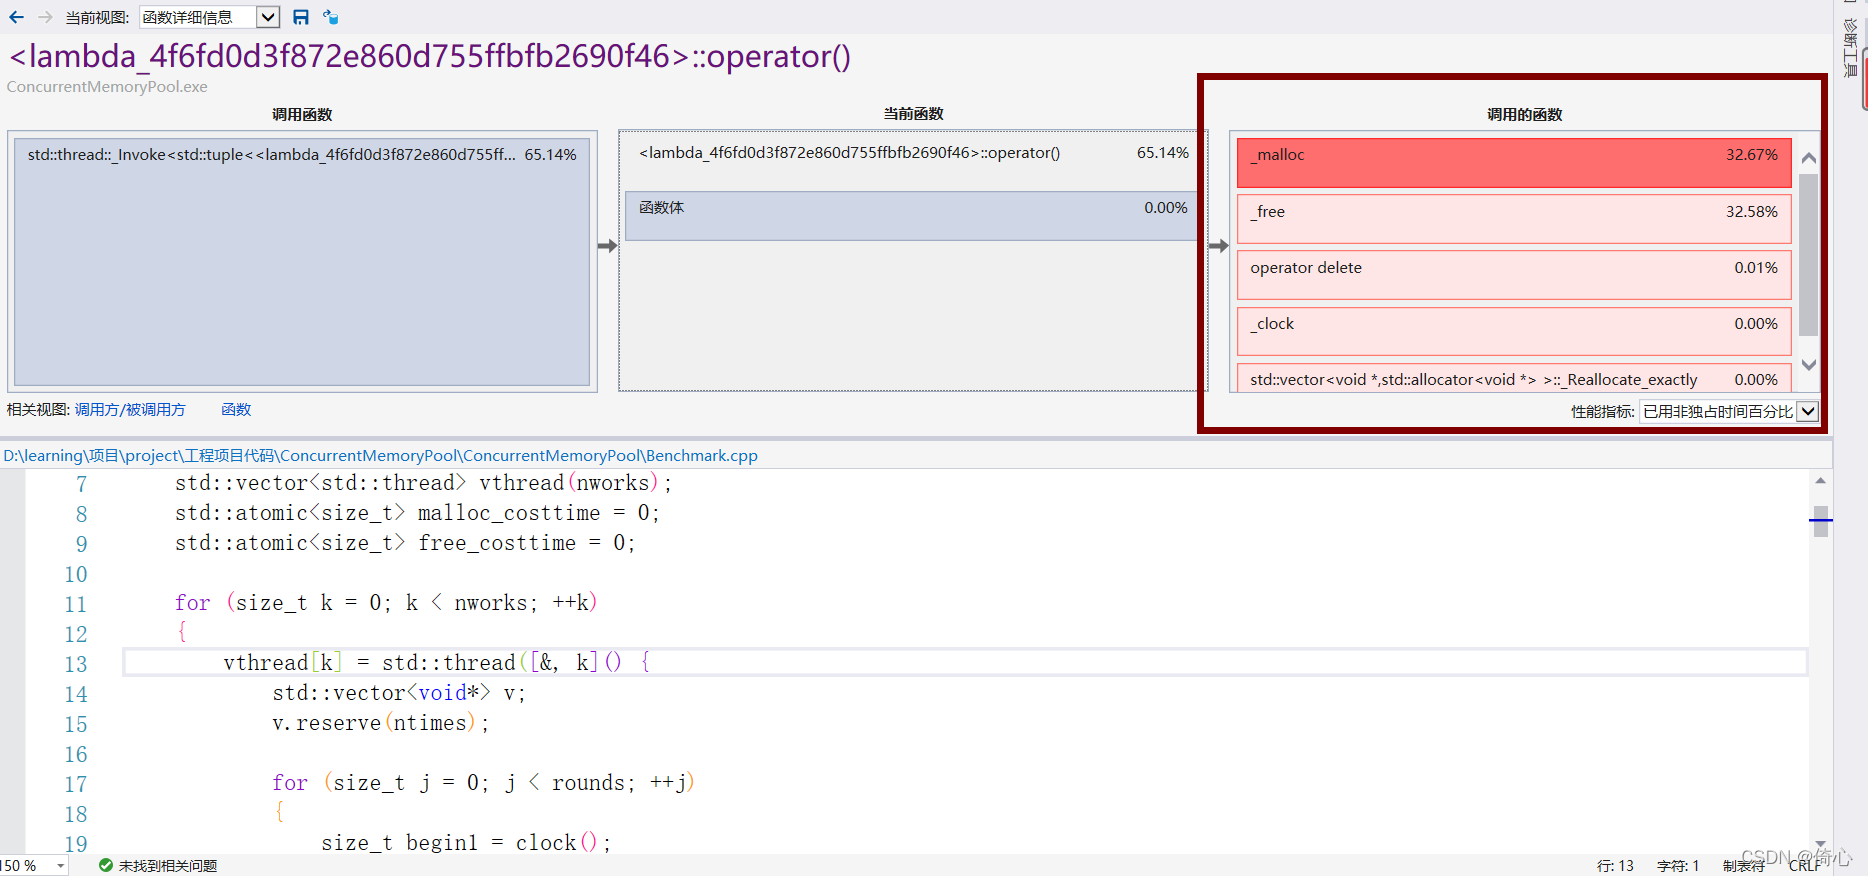Click the 未找到相关问题 status indicator
Viewport: 1868px width, 876px height.
(x=158, y=865)
